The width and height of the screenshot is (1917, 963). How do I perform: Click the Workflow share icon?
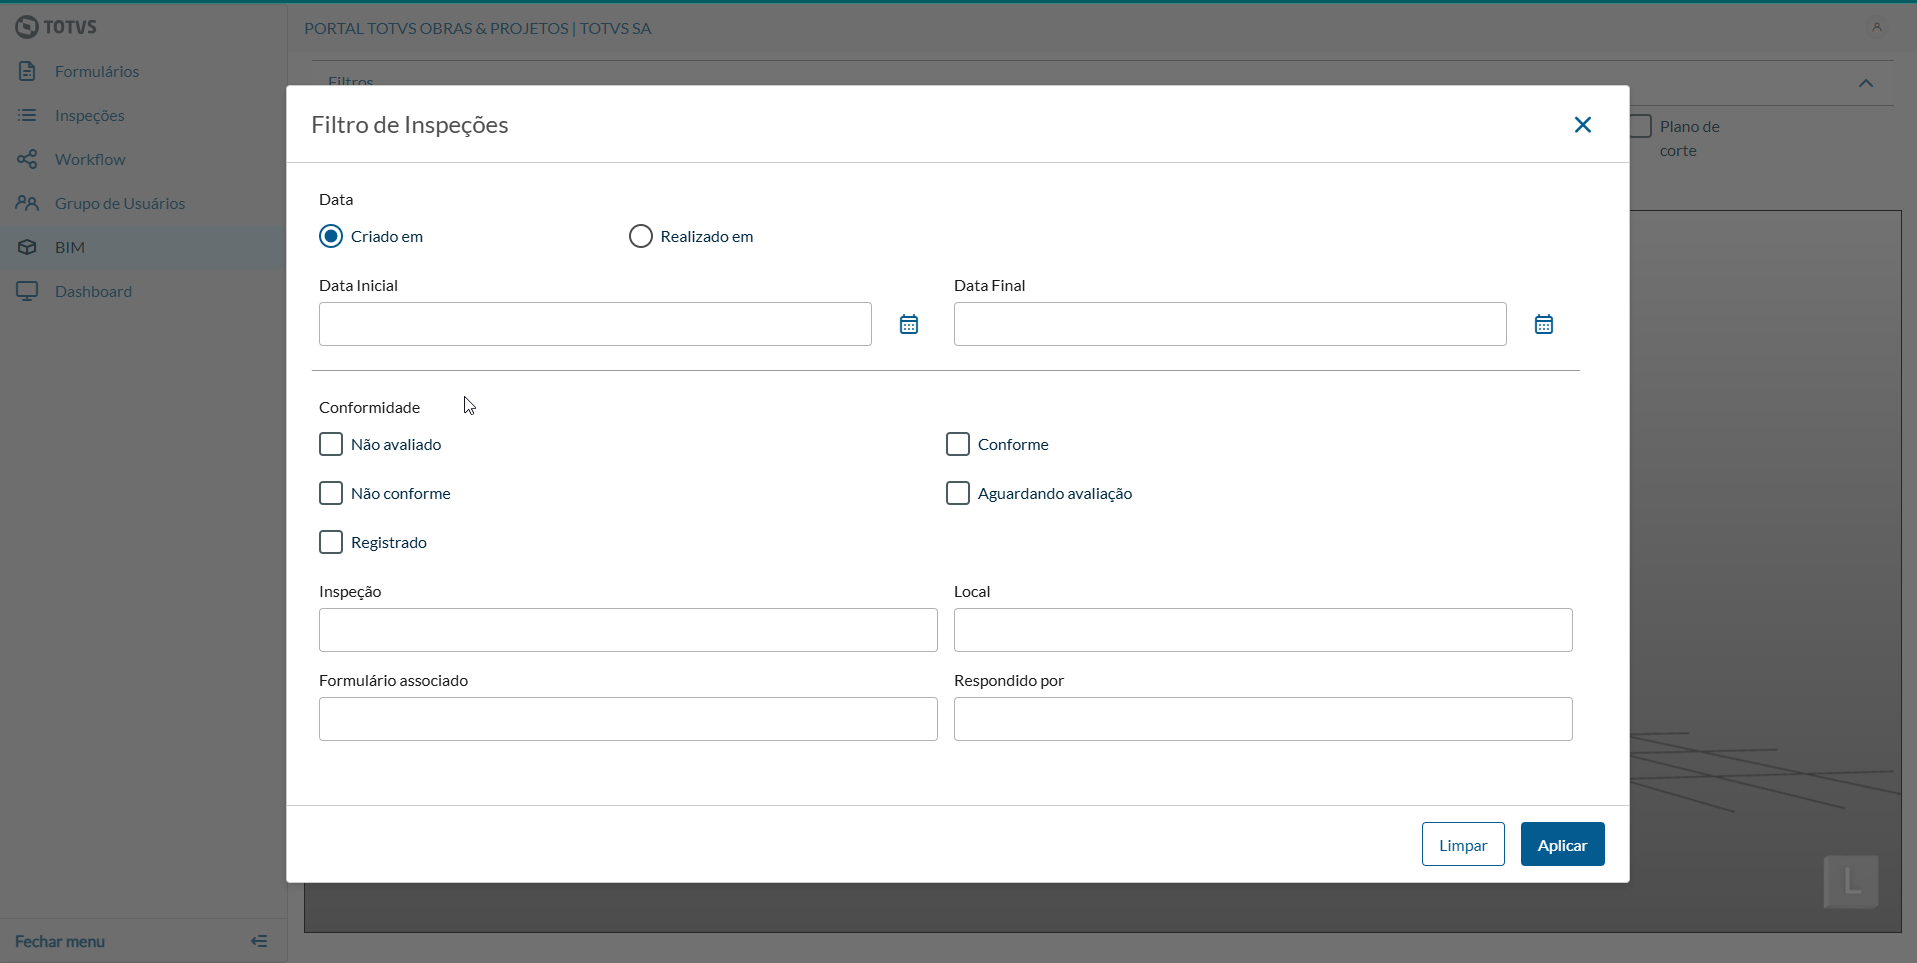coord(27,159)
